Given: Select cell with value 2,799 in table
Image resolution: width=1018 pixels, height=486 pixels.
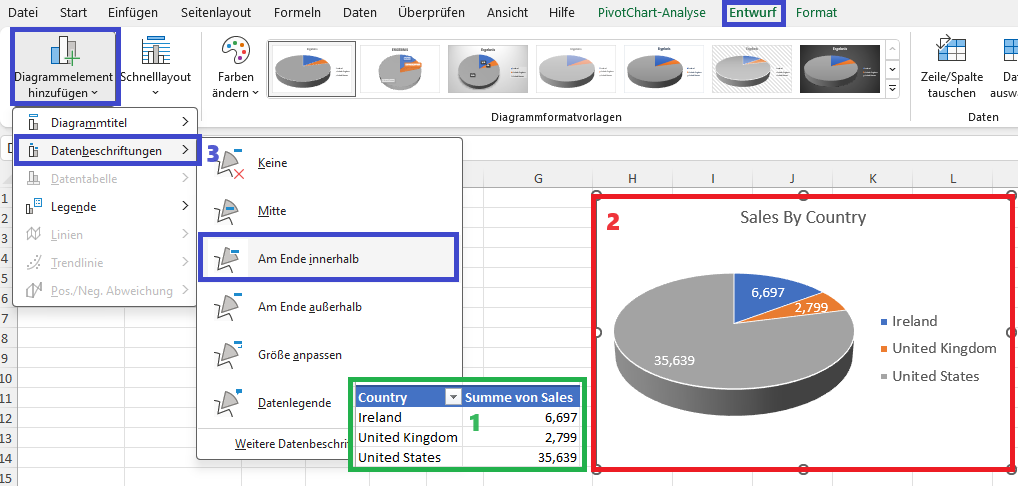Looking at the screenshot, I should 521,437.
